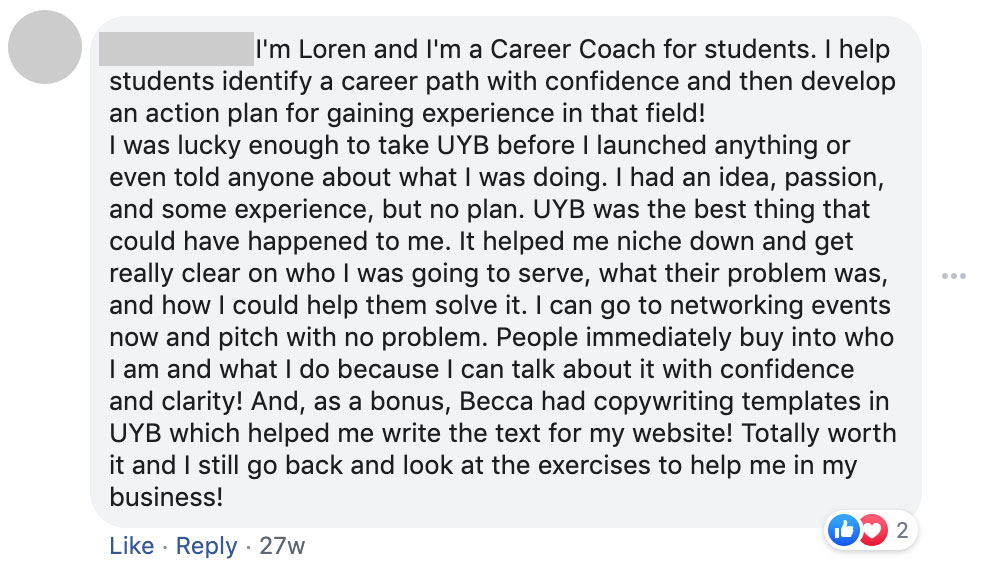Click the red heart reaction icon
Viewport: 988px width, 574px height.
click(874, 530)
